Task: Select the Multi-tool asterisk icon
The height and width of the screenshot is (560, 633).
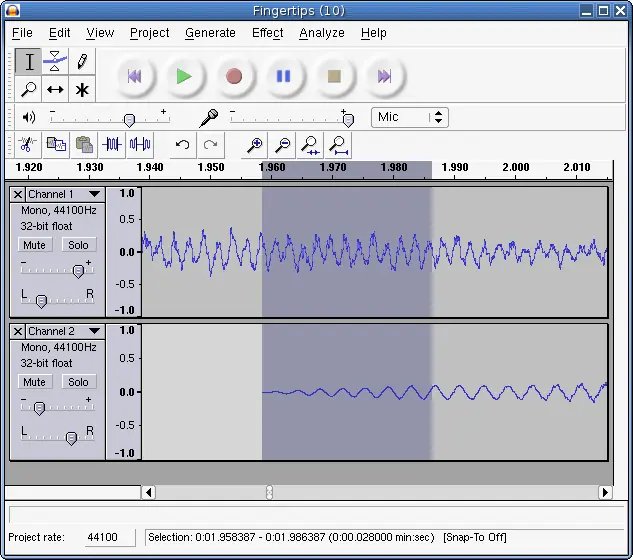Action: point(82,89)
